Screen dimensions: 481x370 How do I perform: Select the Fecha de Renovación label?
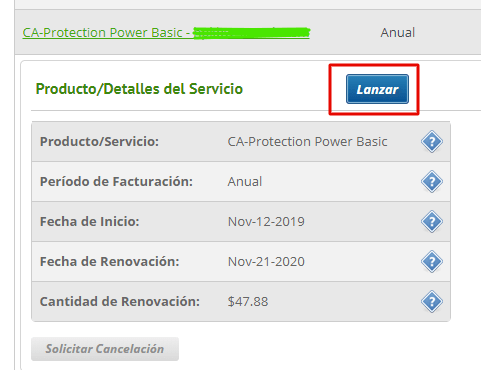[x=110, y=262]
